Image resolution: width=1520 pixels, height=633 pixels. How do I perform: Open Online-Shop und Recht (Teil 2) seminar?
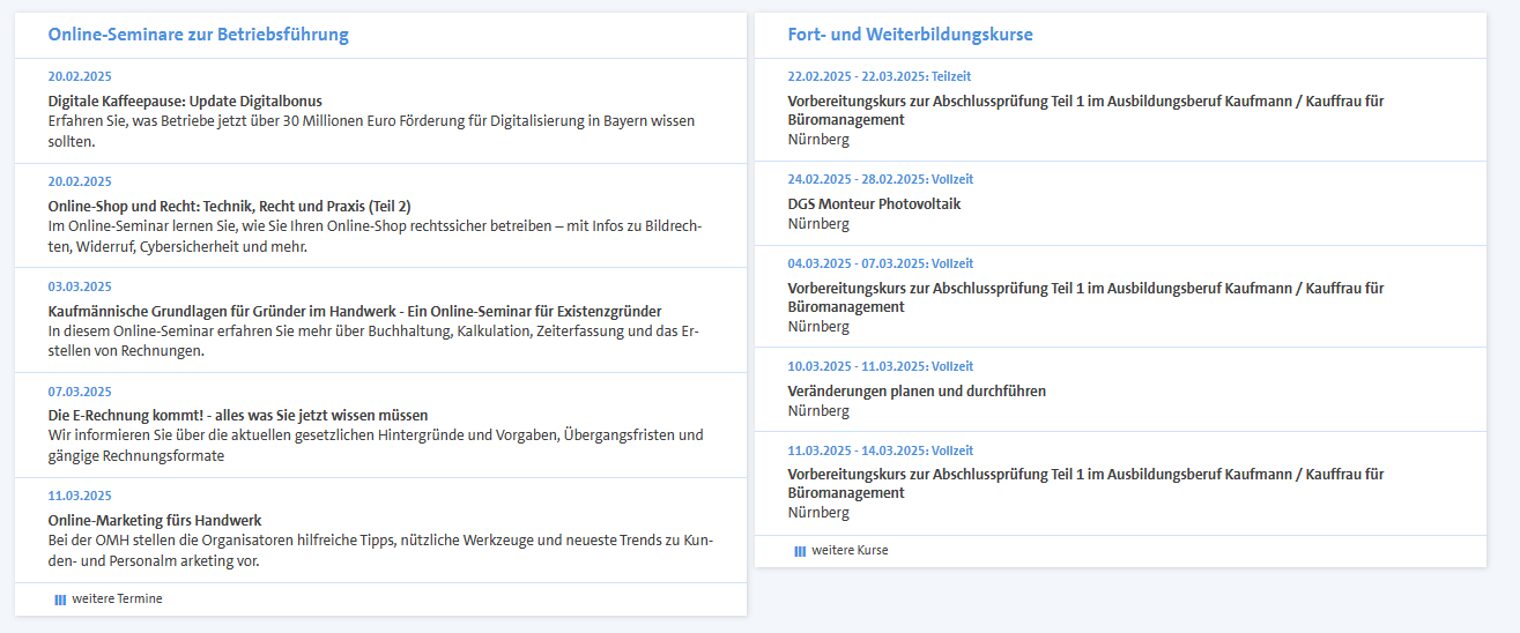coord(230,206)
